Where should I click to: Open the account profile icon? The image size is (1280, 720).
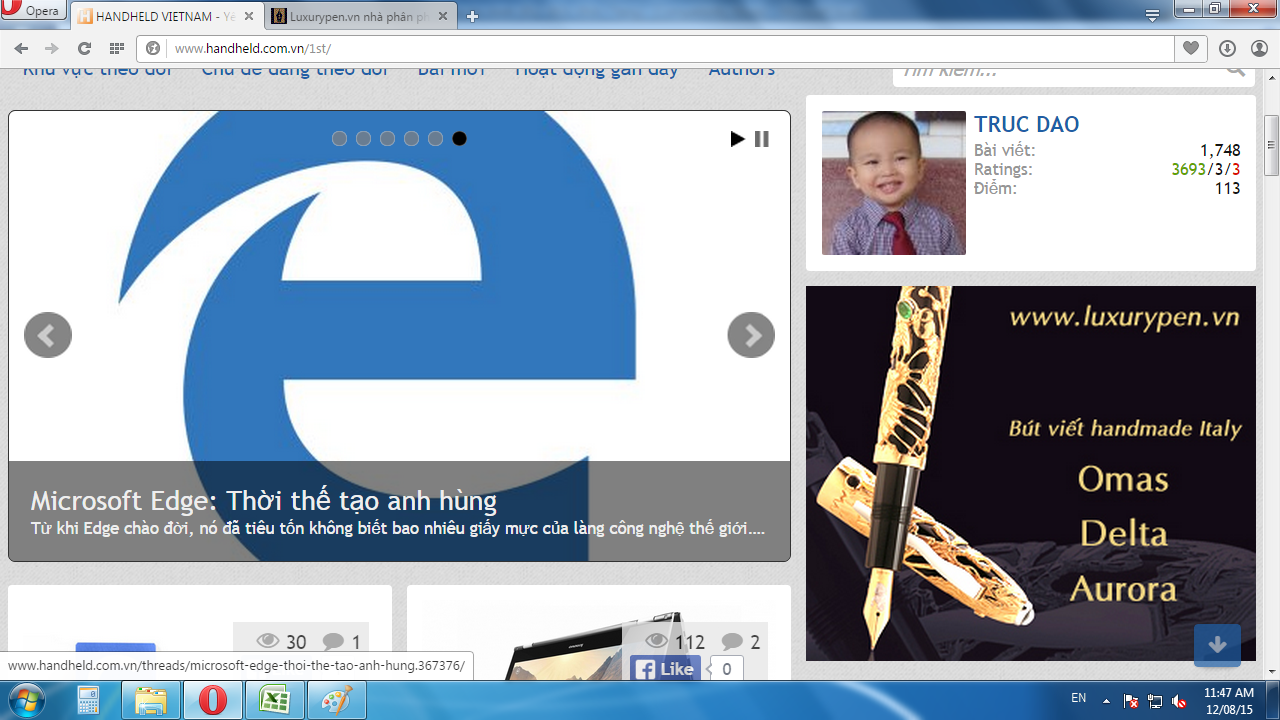coord(1258,47)
